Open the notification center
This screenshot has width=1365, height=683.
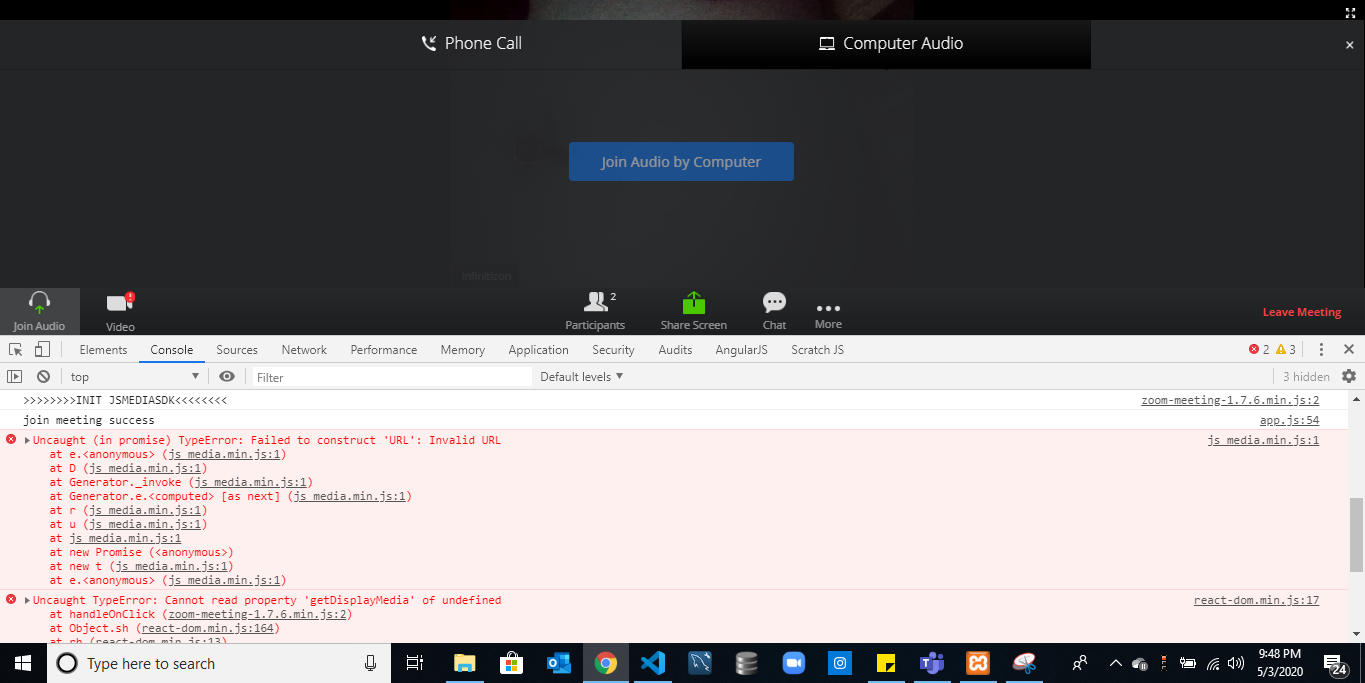[x=1335, y=663]
